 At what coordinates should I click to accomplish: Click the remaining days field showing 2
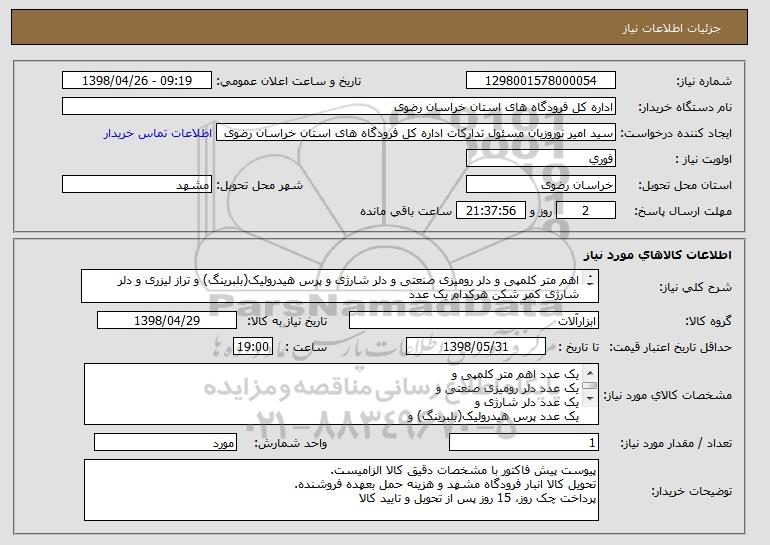(585, 211)
